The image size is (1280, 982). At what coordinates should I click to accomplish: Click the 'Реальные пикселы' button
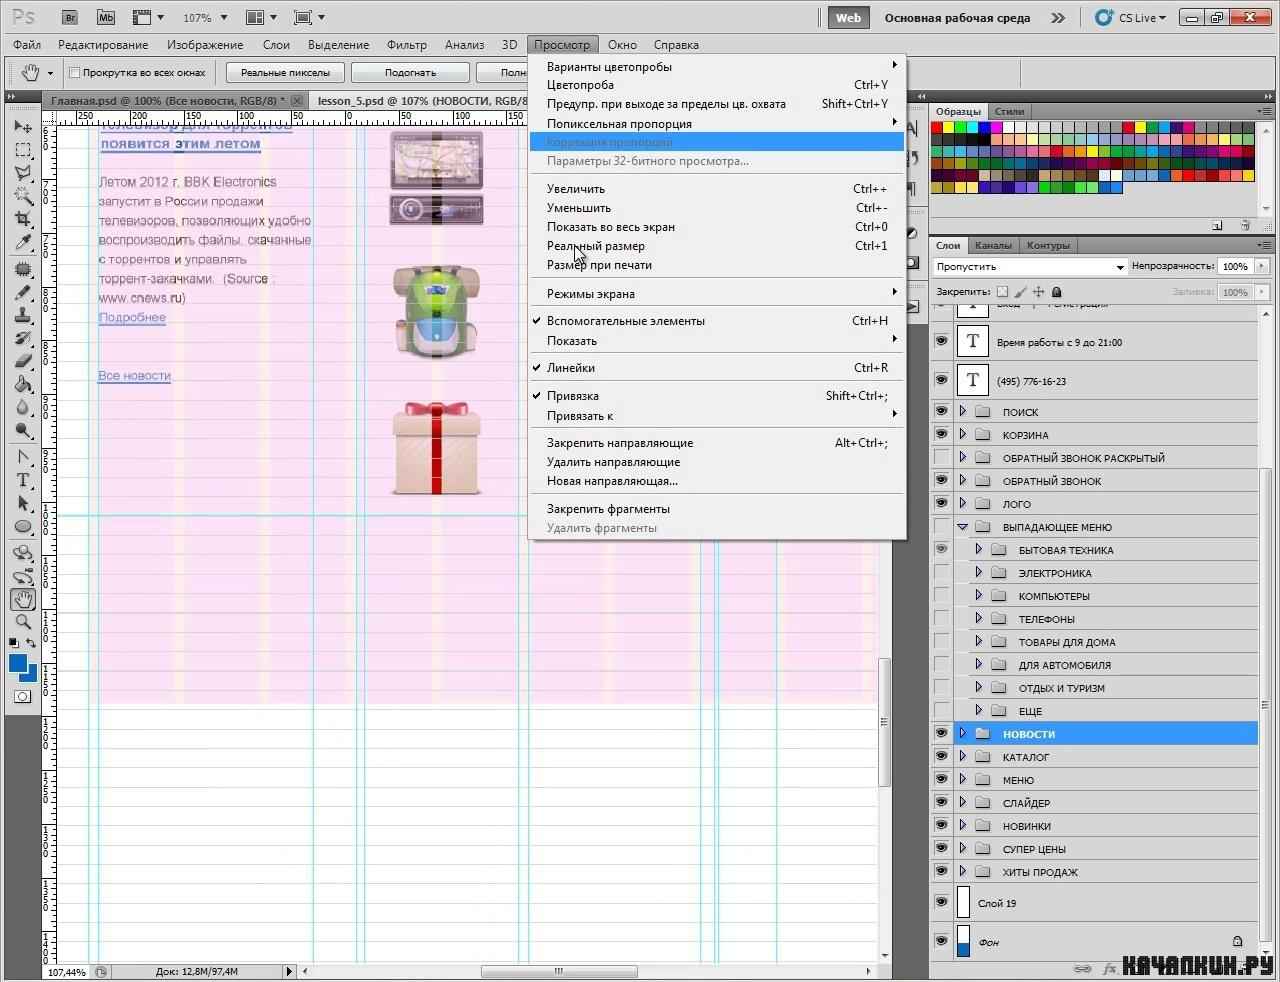(285, 72)
